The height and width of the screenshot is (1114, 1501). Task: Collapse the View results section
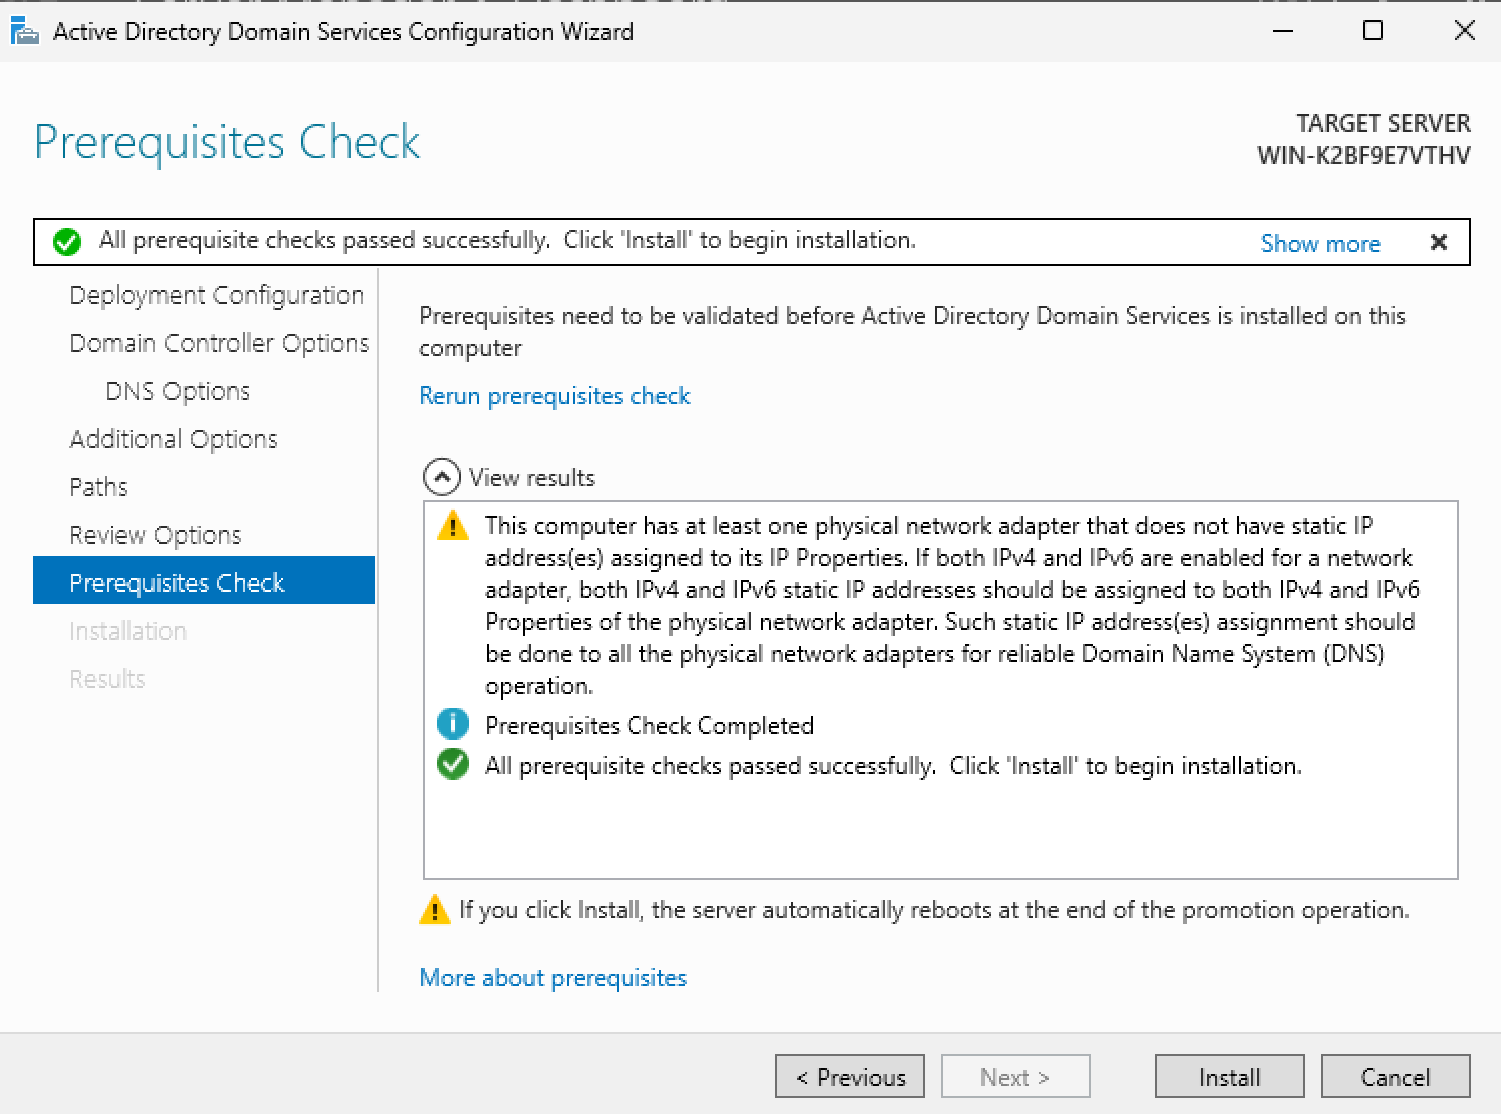(442, 478)
